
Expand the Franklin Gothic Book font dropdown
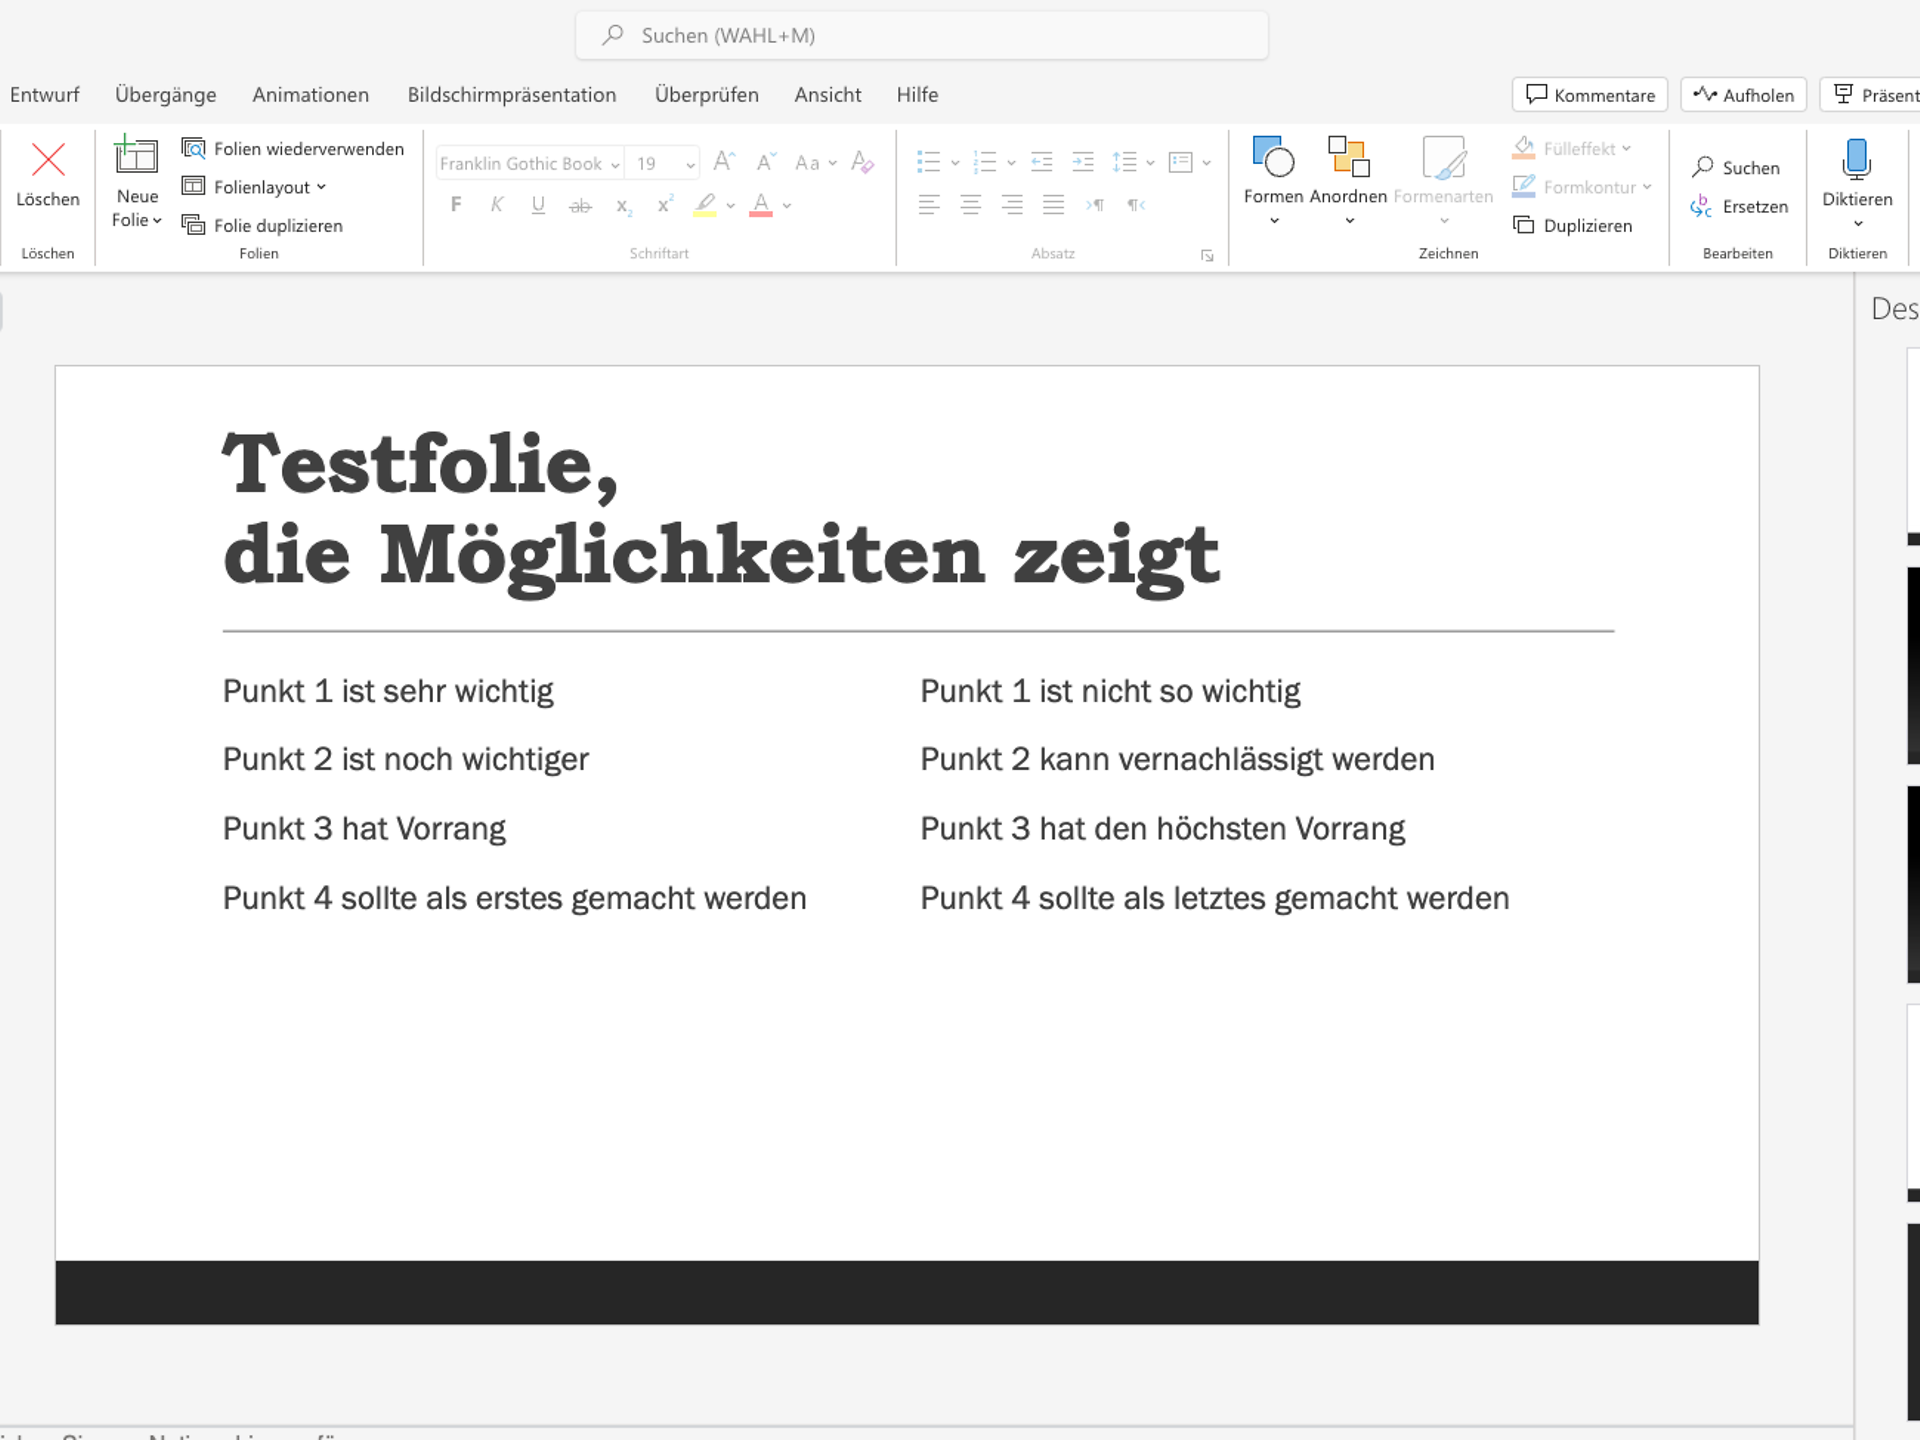[x=615, y=164]
